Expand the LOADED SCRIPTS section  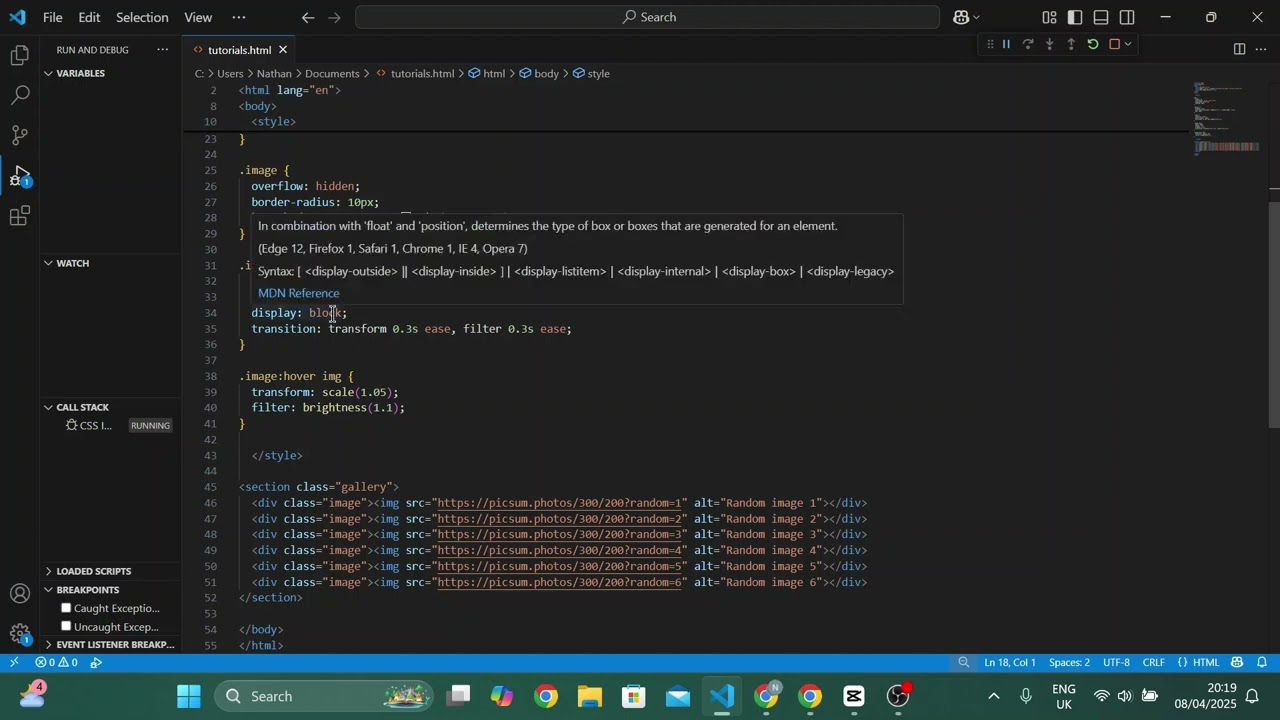110,571
